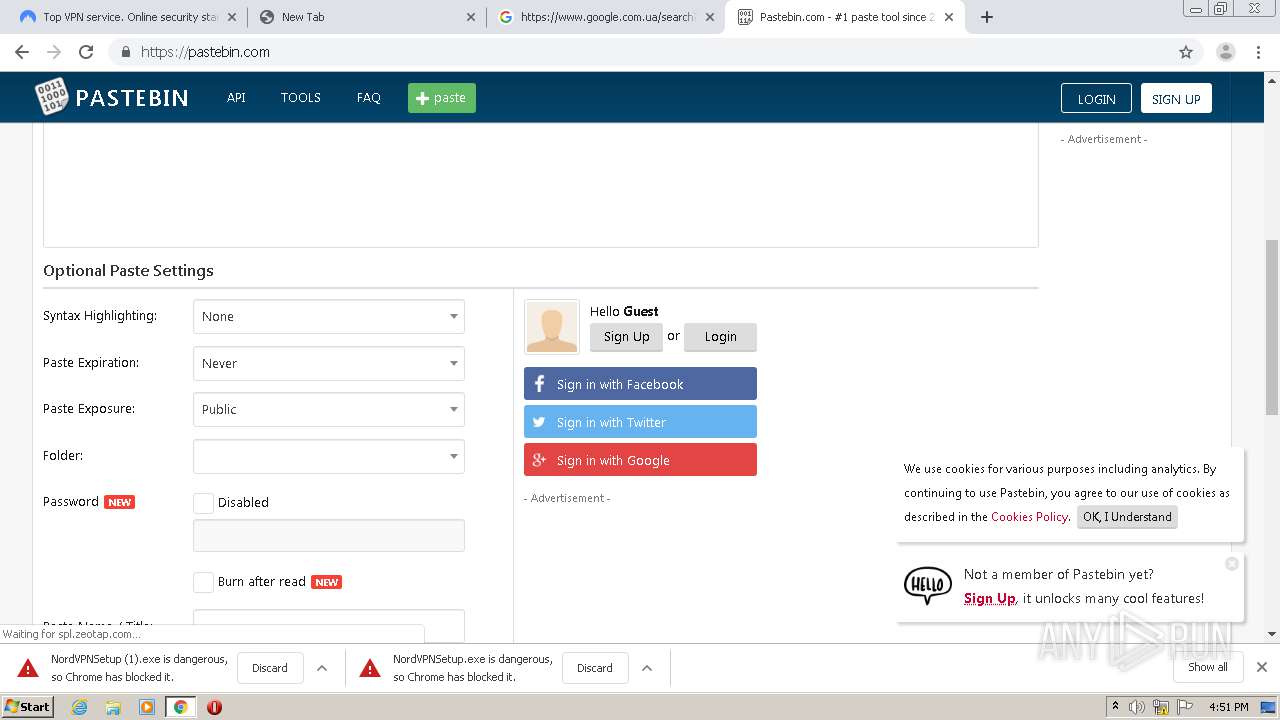This screenshot has height=720, width=1280.
Task: Click the paste text area
Action: click(540, 185)
